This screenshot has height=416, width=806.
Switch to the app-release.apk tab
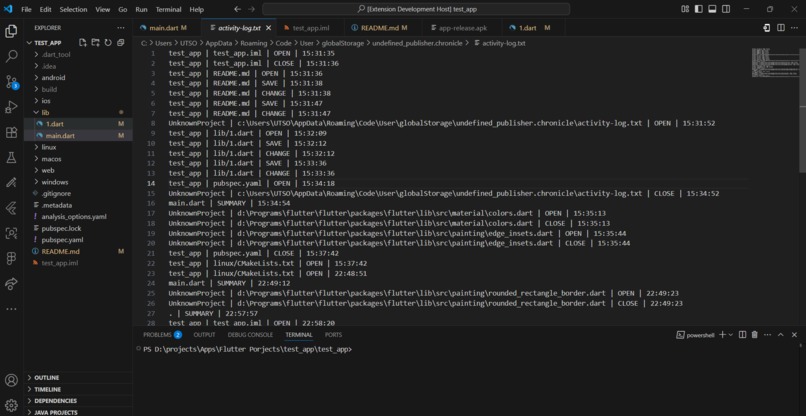[460, 28]
